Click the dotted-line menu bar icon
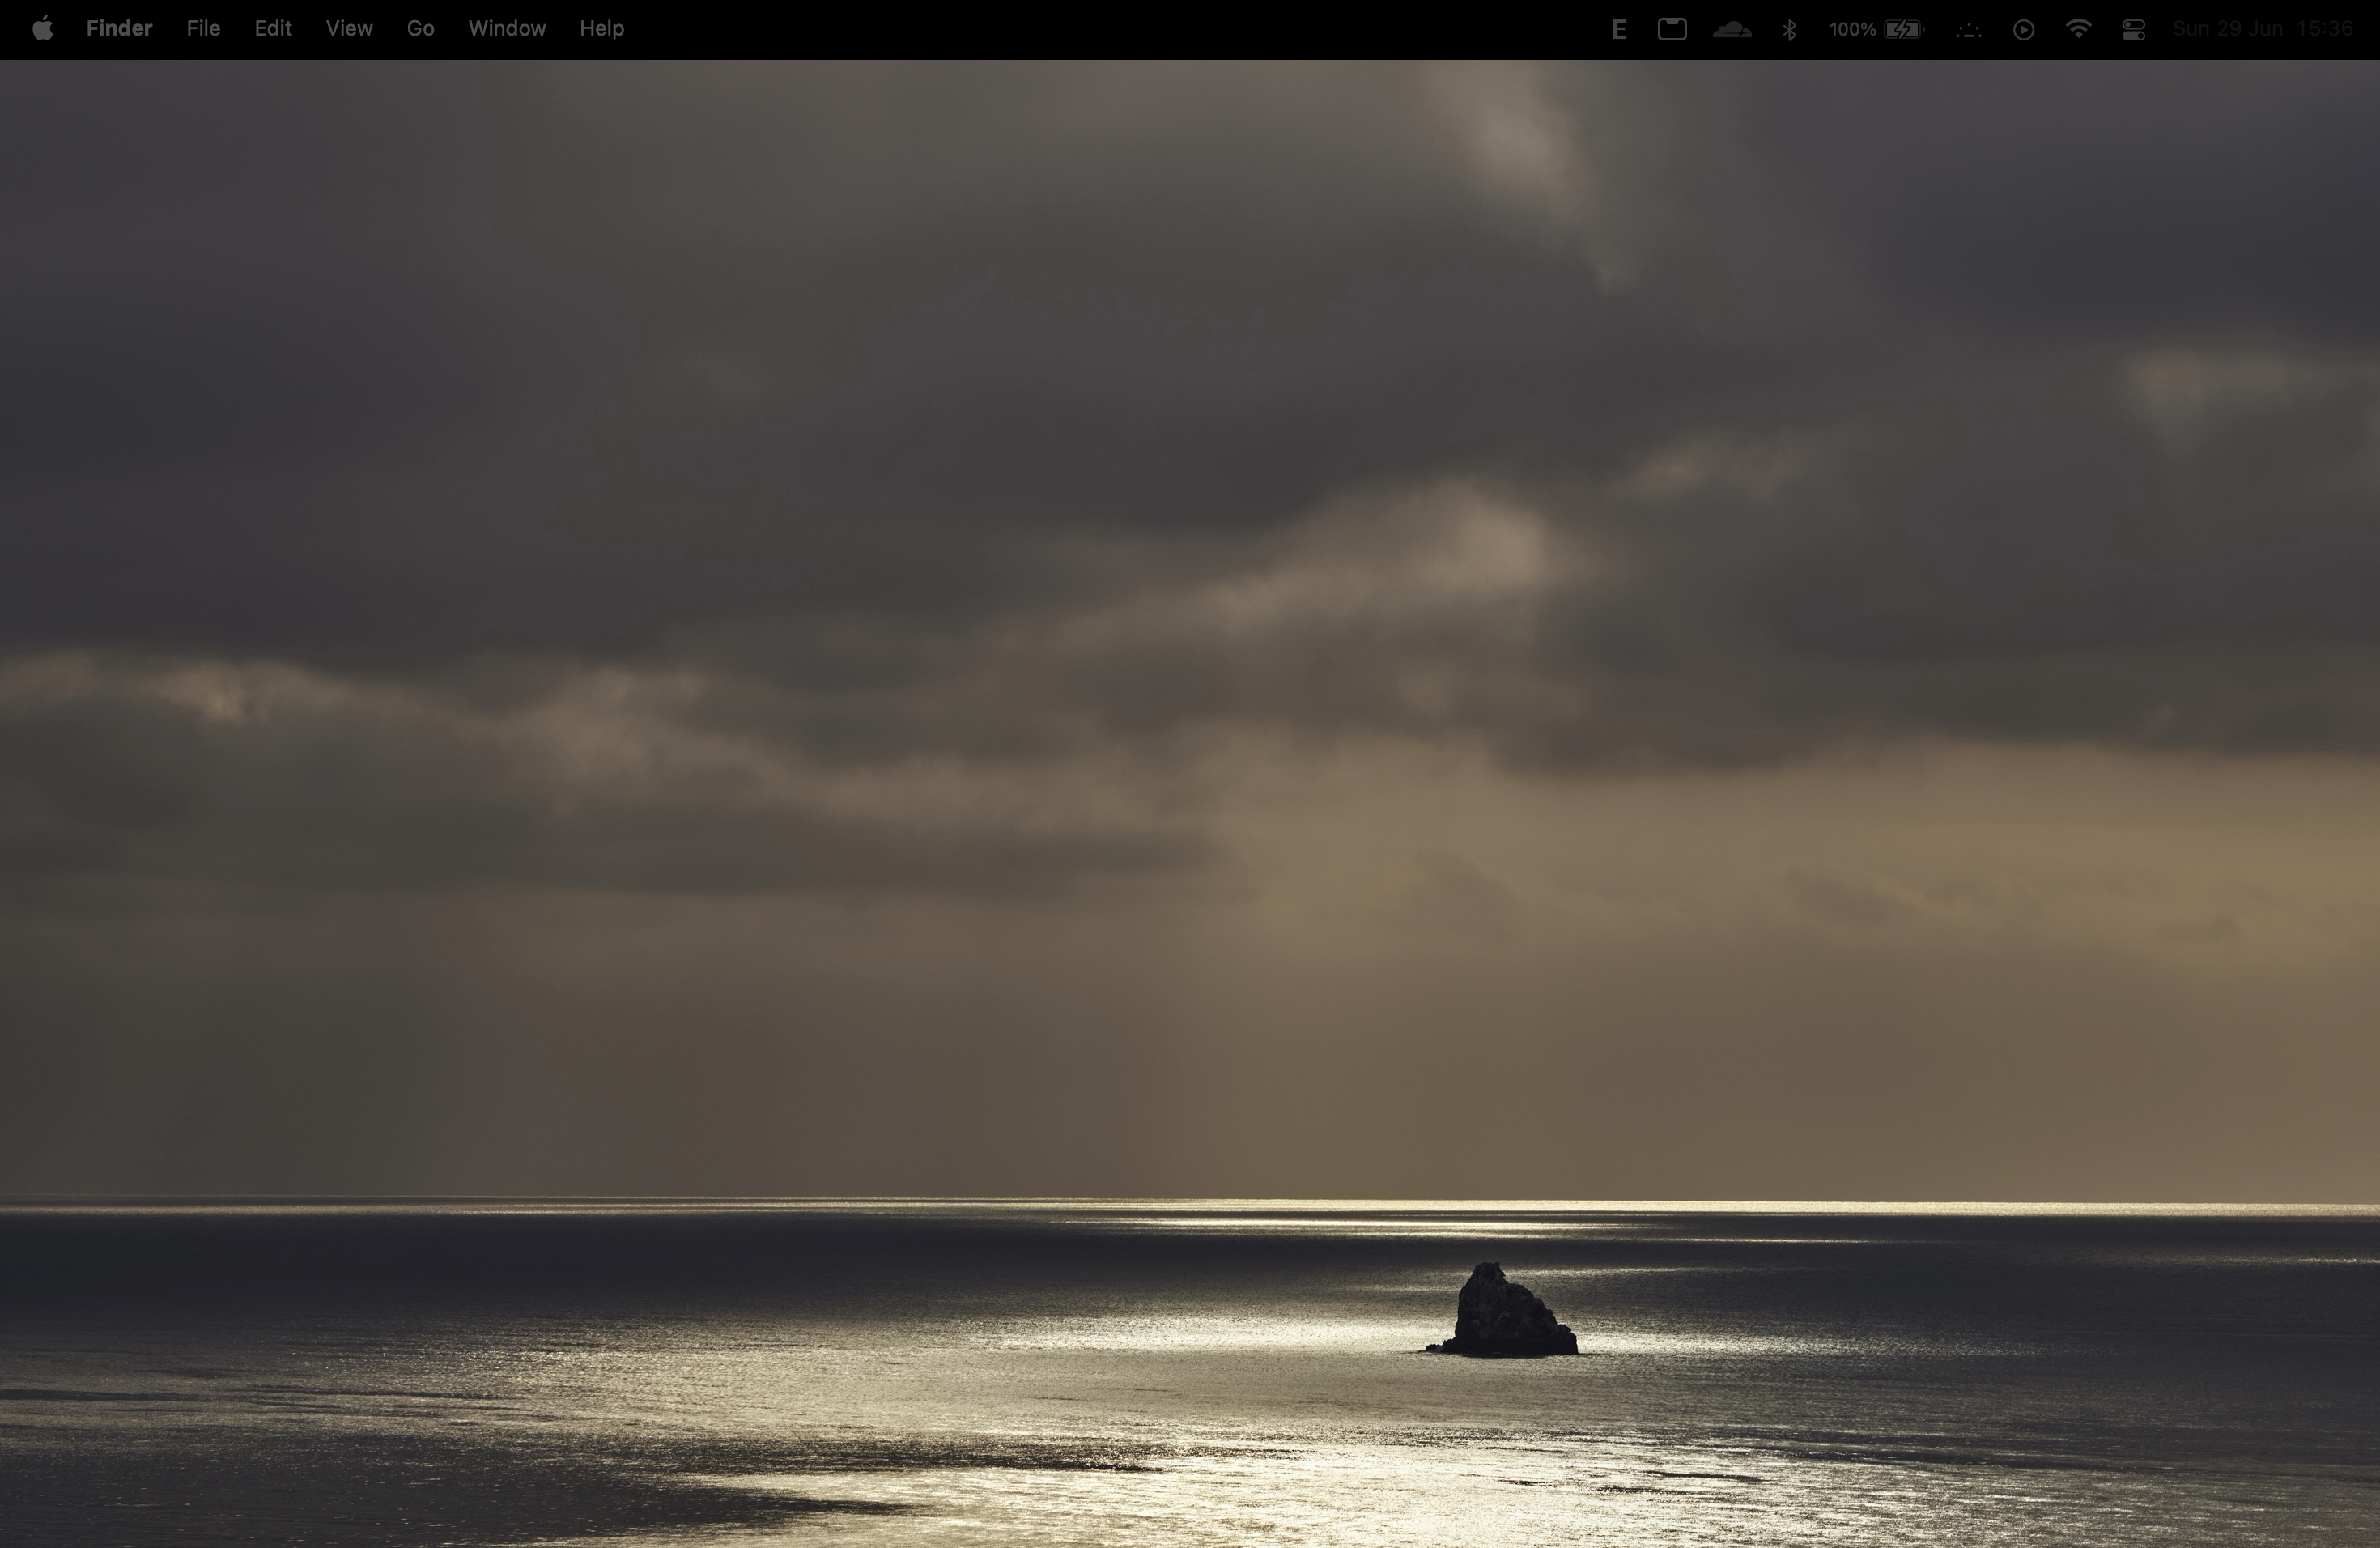This screenshot has width=2380, height=1548. tap(1968, 30)
